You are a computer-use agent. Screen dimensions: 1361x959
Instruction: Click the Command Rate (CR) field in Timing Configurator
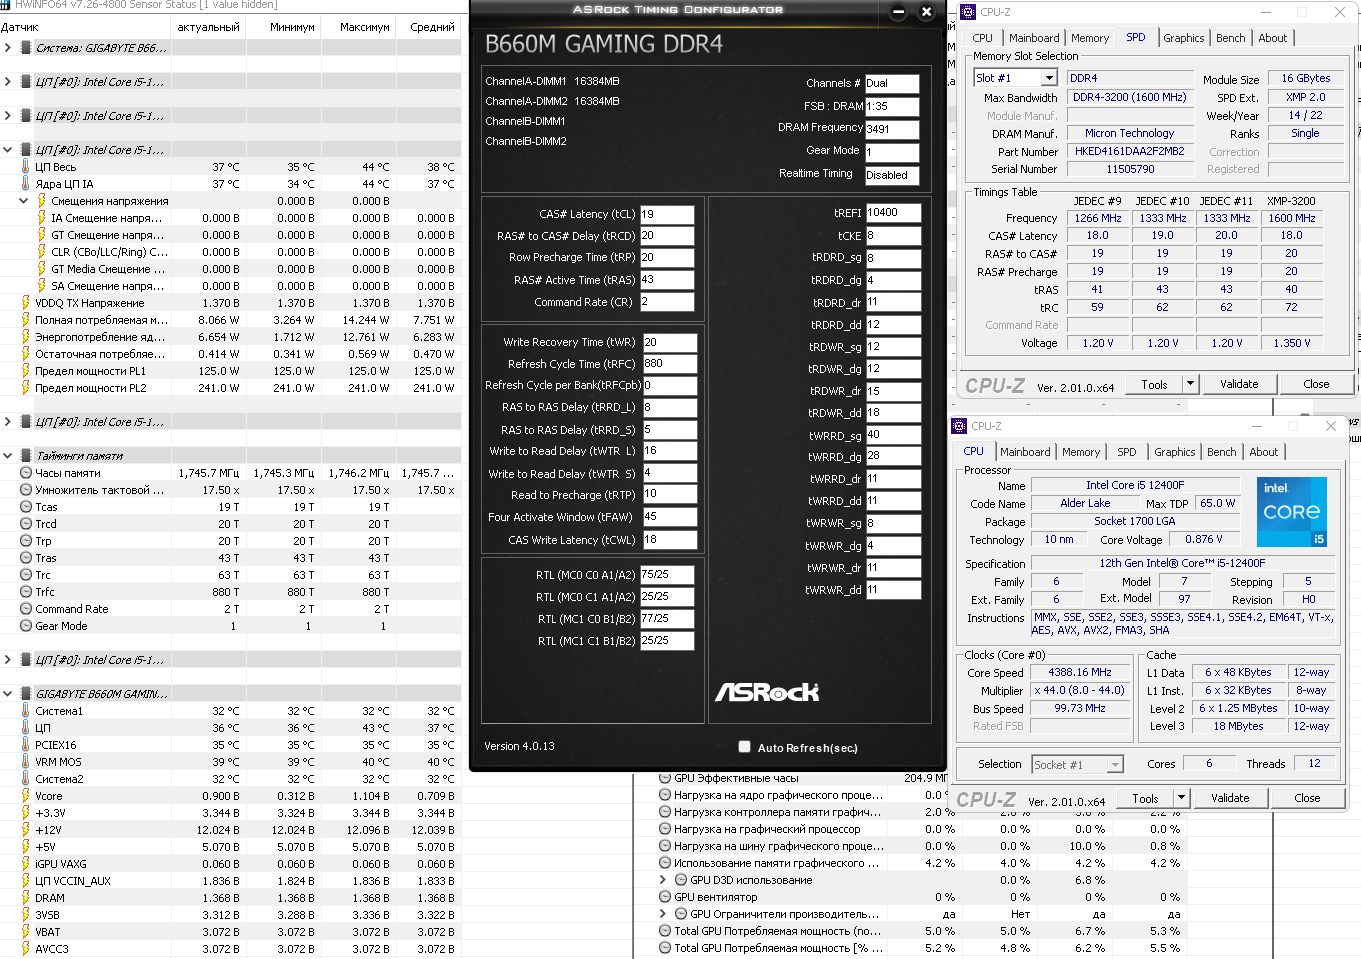[667, 302]
